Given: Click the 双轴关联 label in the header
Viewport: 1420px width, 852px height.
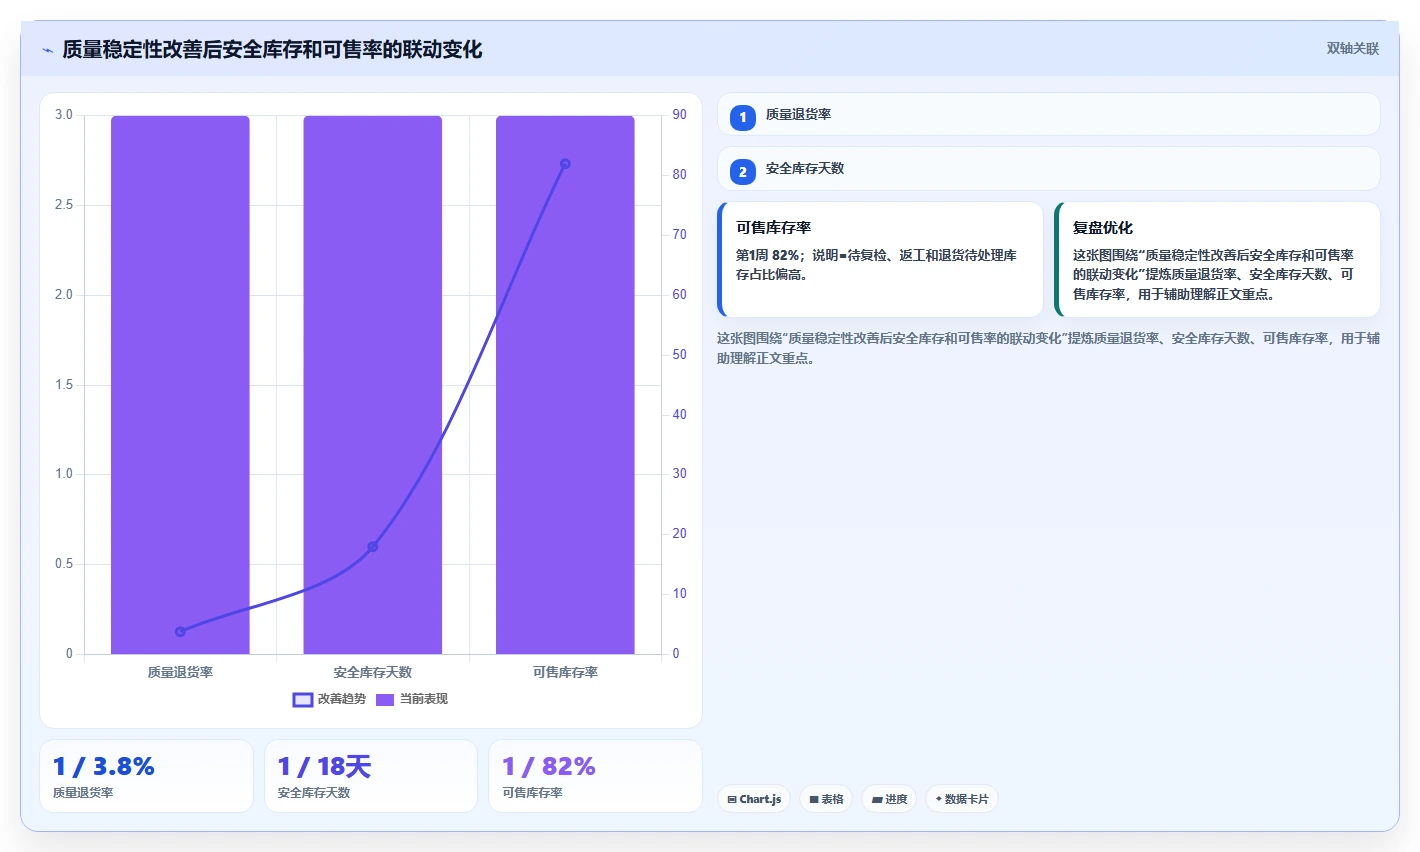Looking at the screenshot, I should pyautogui.click(x=1352, y=48).
